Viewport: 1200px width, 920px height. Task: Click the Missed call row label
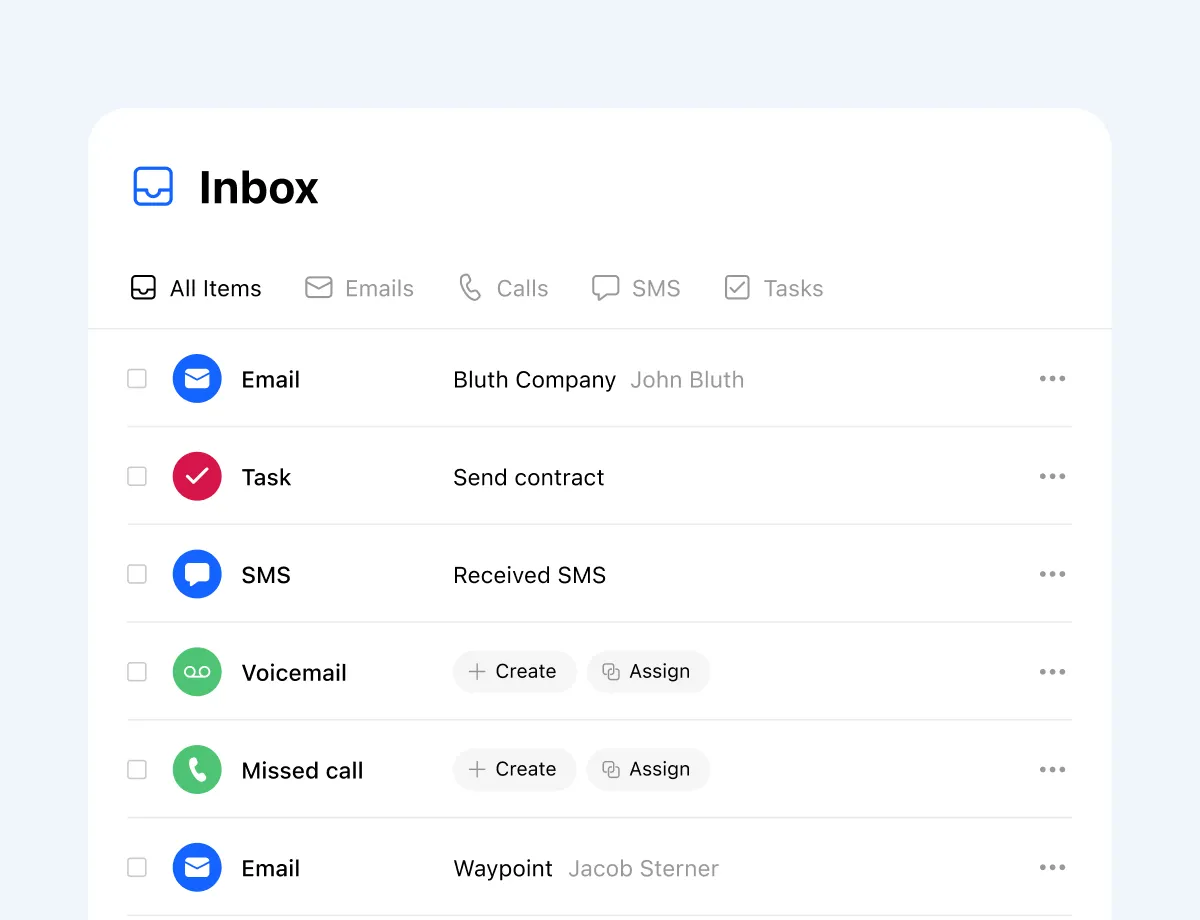(302, 771)
